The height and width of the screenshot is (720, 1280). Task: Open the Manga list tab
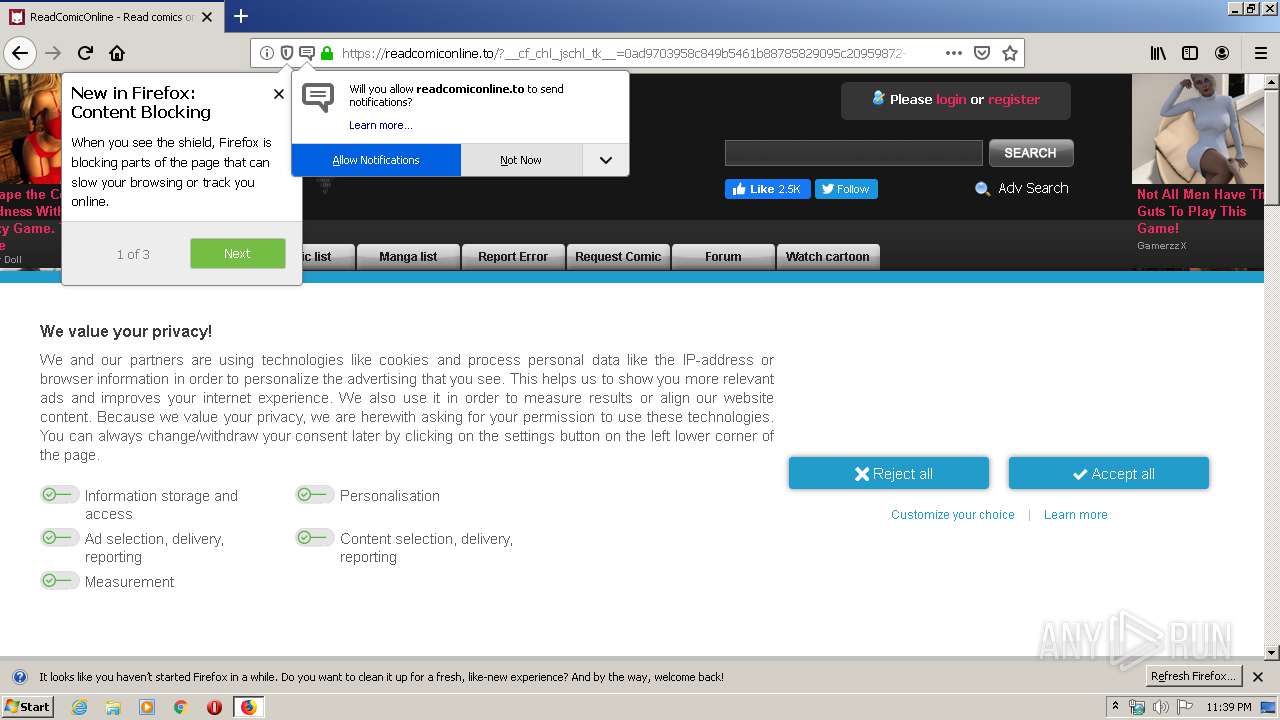408,257
